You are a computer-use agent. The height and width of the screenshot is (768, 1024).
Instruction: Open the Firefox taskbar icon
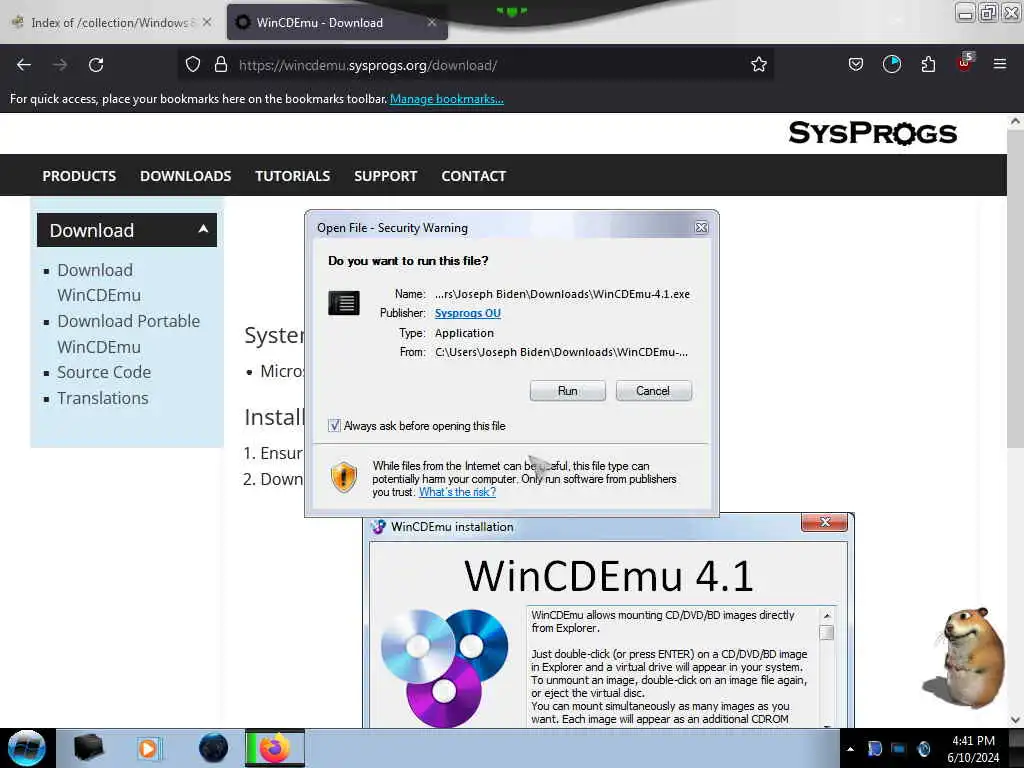pyautogui.click(x=275, y=748)
